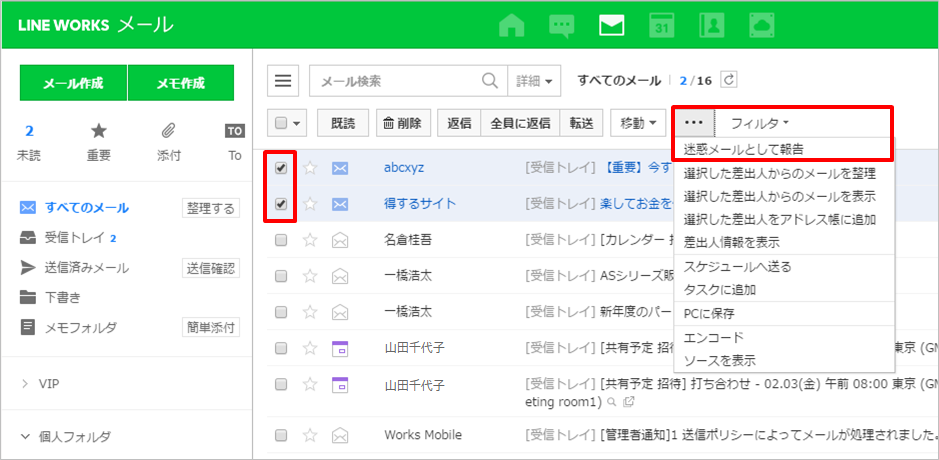Open the 移動 move dropdown
This screenshot has width=939, height=460.
click(638, 123)
